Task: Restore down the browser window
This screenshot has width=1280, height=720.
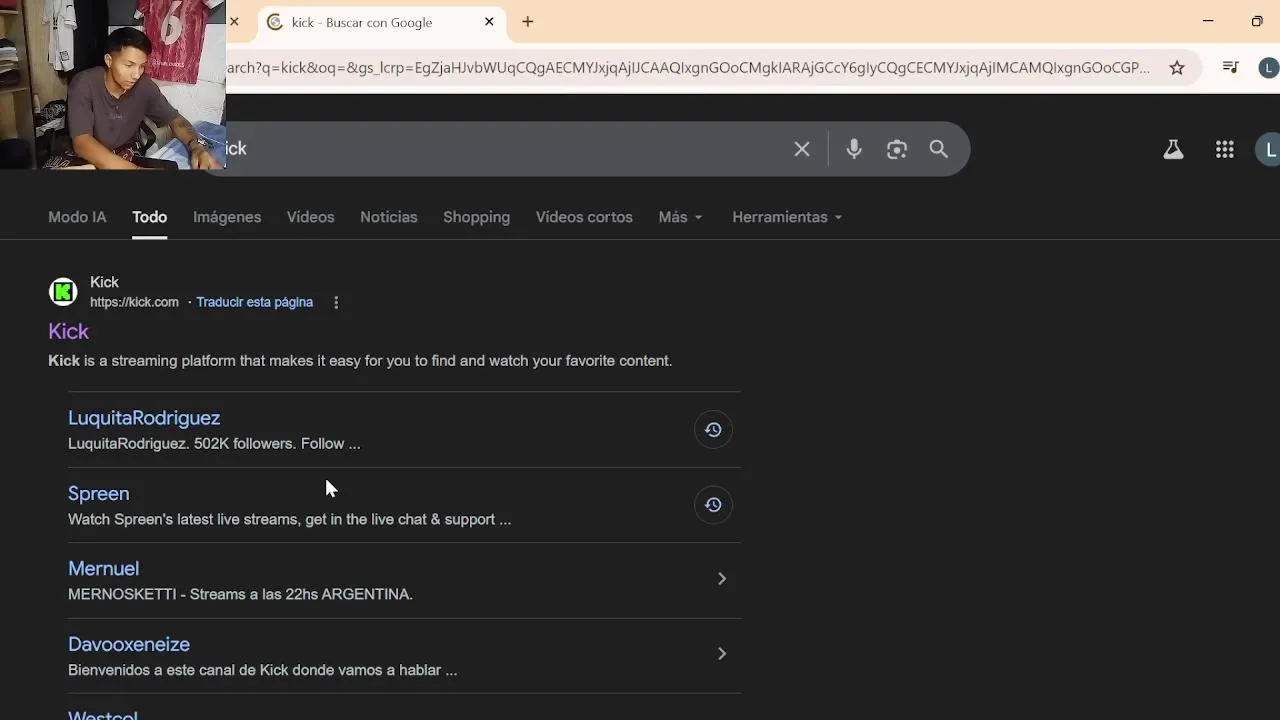Action: point(1257,21)
